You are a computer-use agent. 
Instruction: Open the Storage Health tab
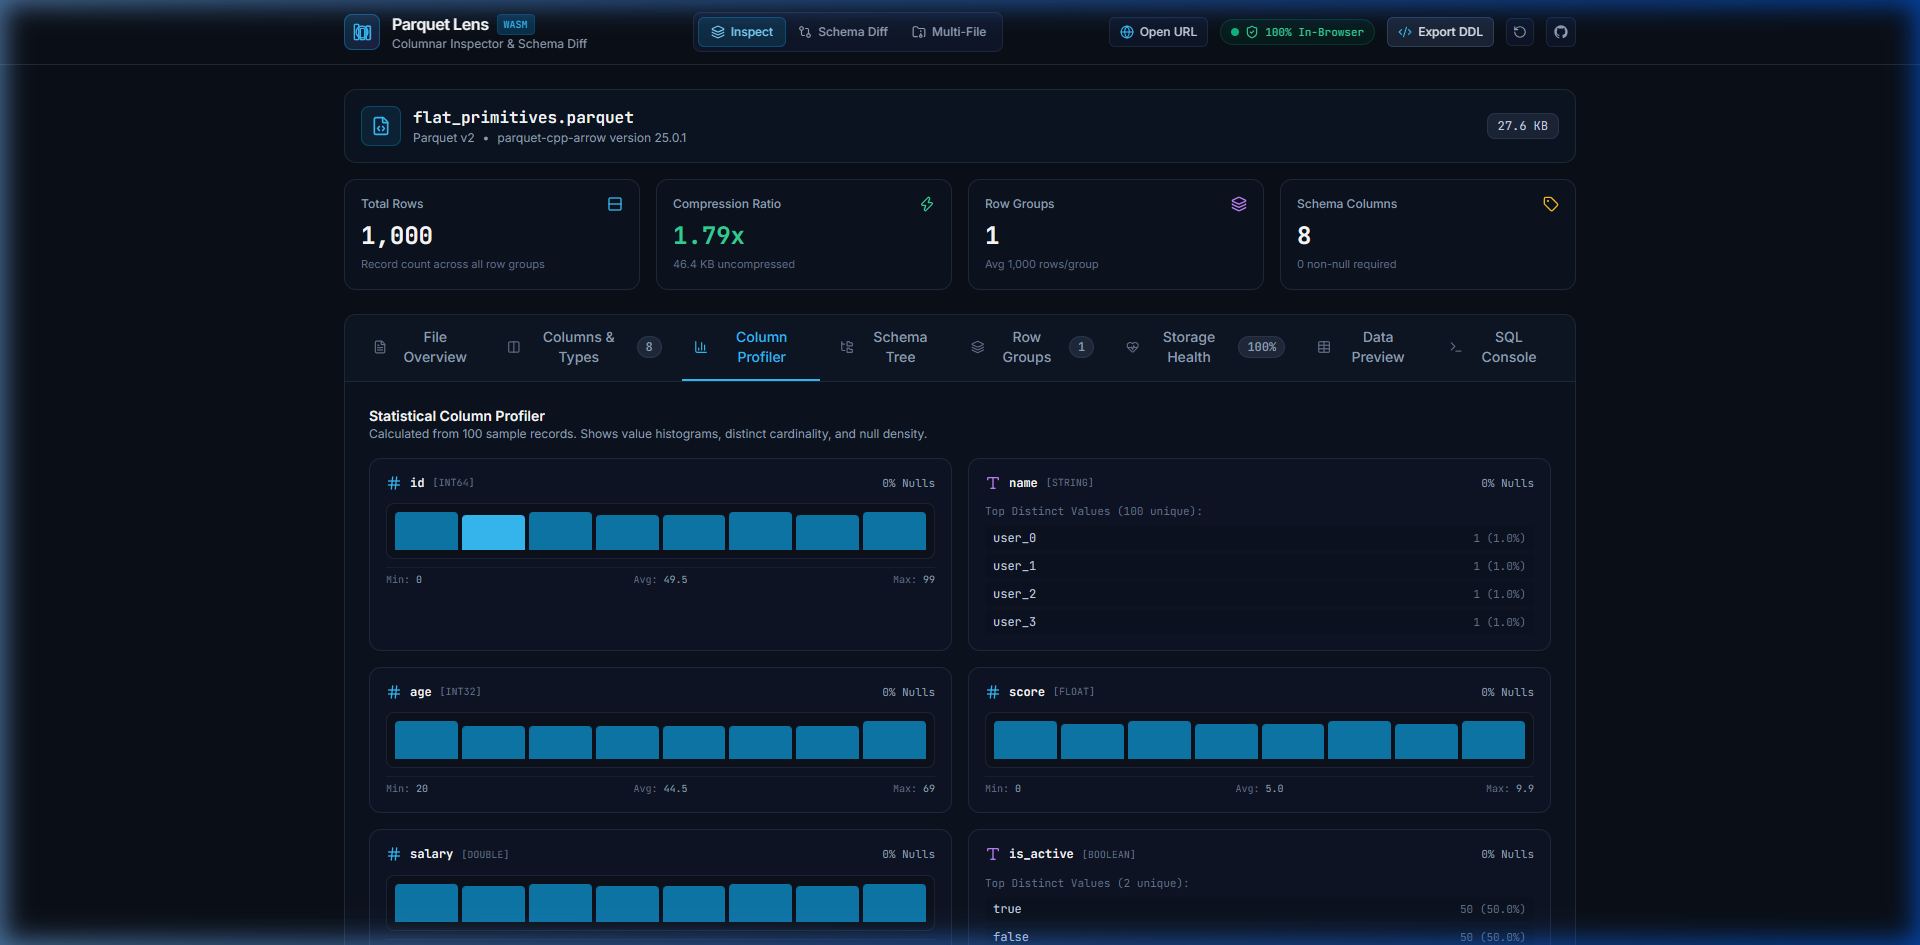[1205, 347]
